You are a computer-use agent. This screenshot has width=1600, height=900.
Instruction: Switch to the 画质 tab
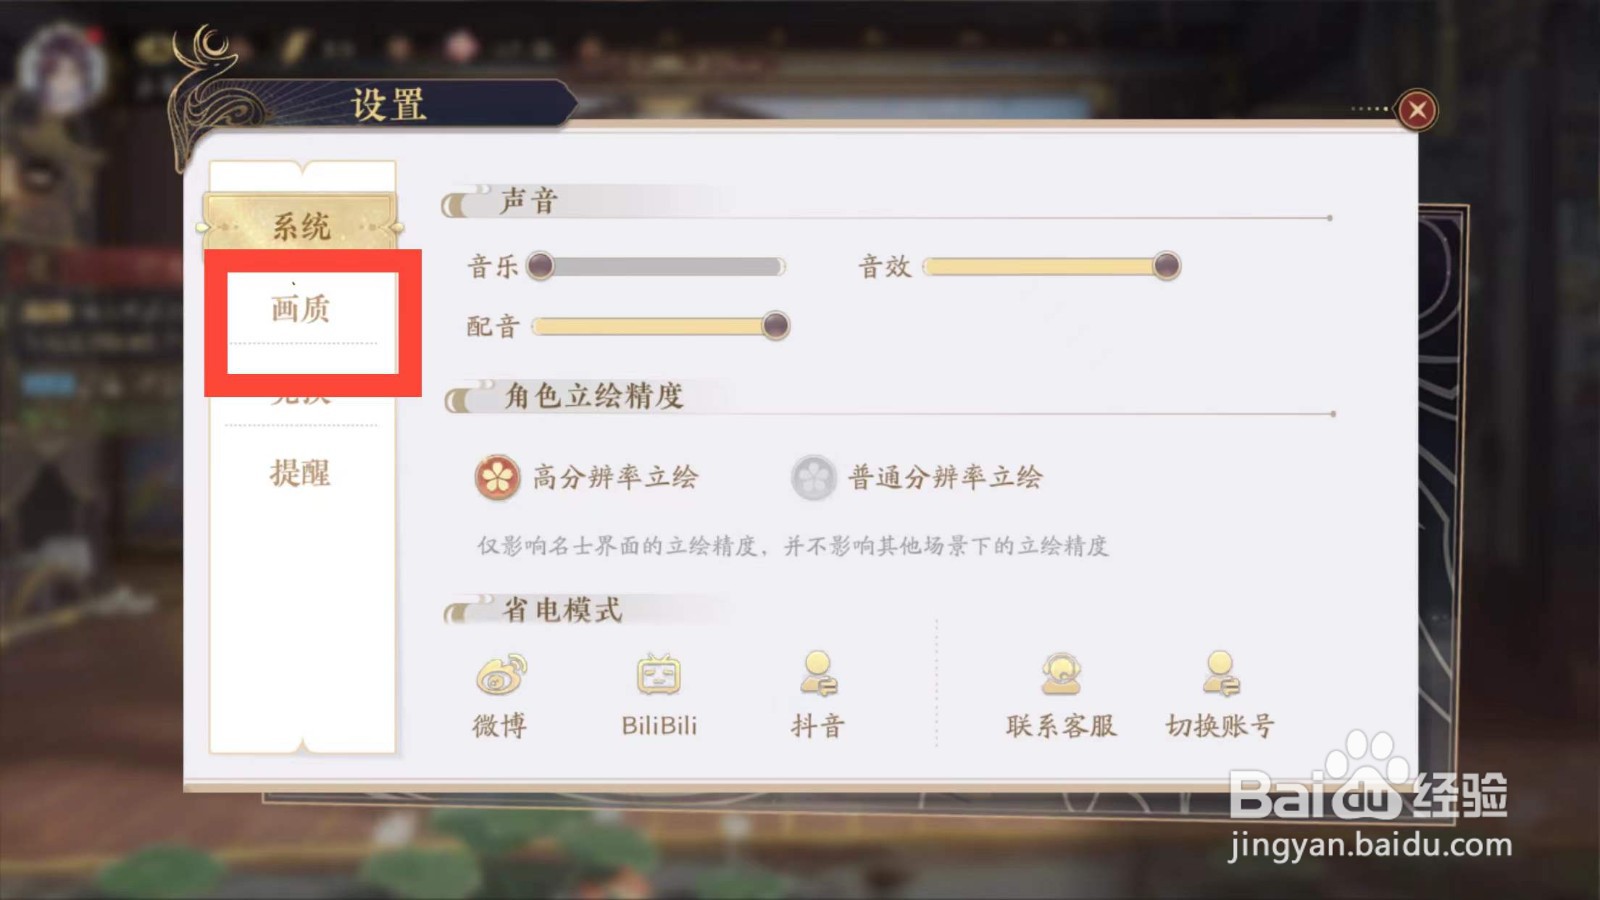click(301, 309)
